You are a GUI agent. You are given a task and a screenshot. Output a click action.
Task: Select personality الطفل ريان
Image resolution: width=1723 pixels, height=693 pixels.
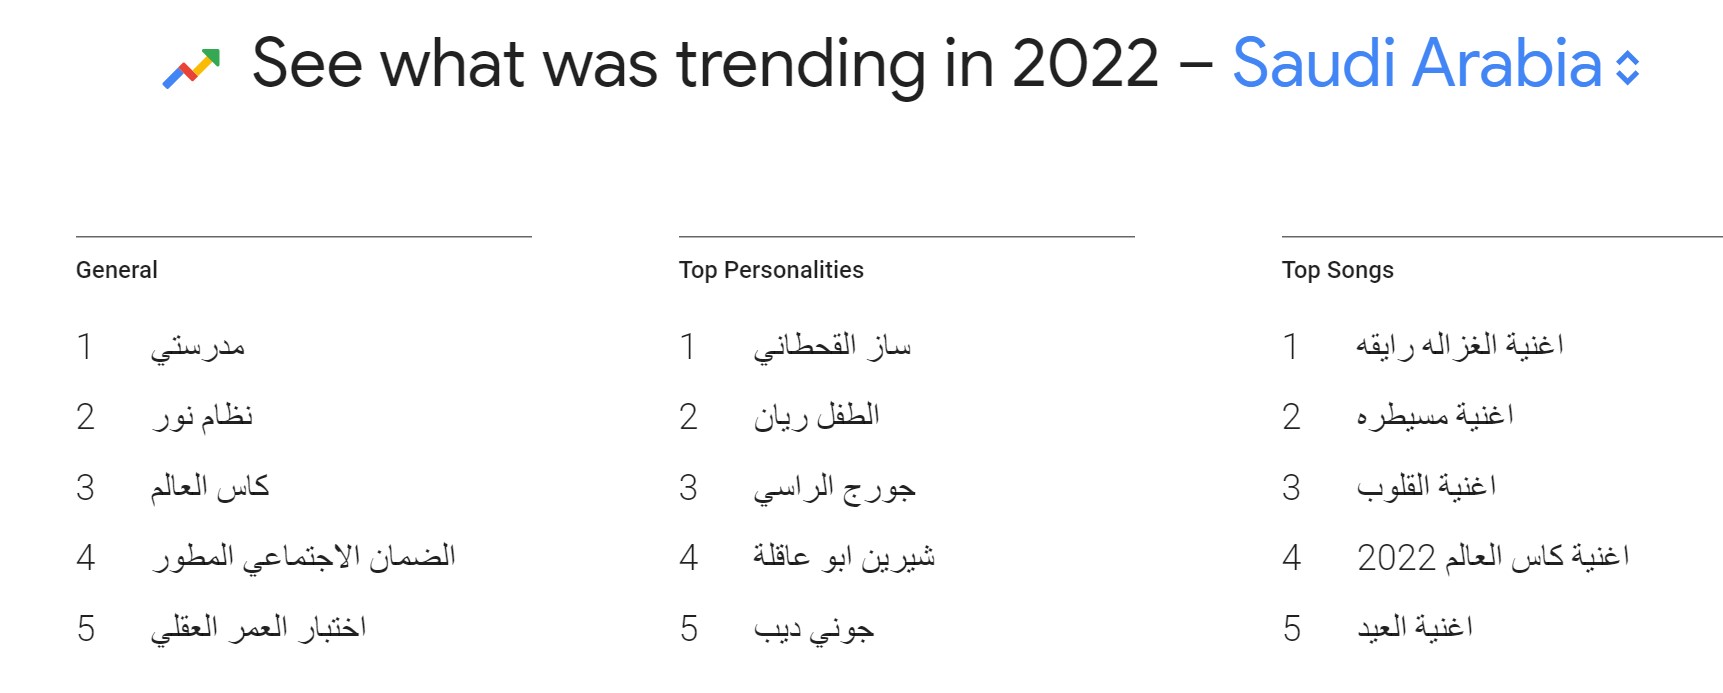pos(816,417)
